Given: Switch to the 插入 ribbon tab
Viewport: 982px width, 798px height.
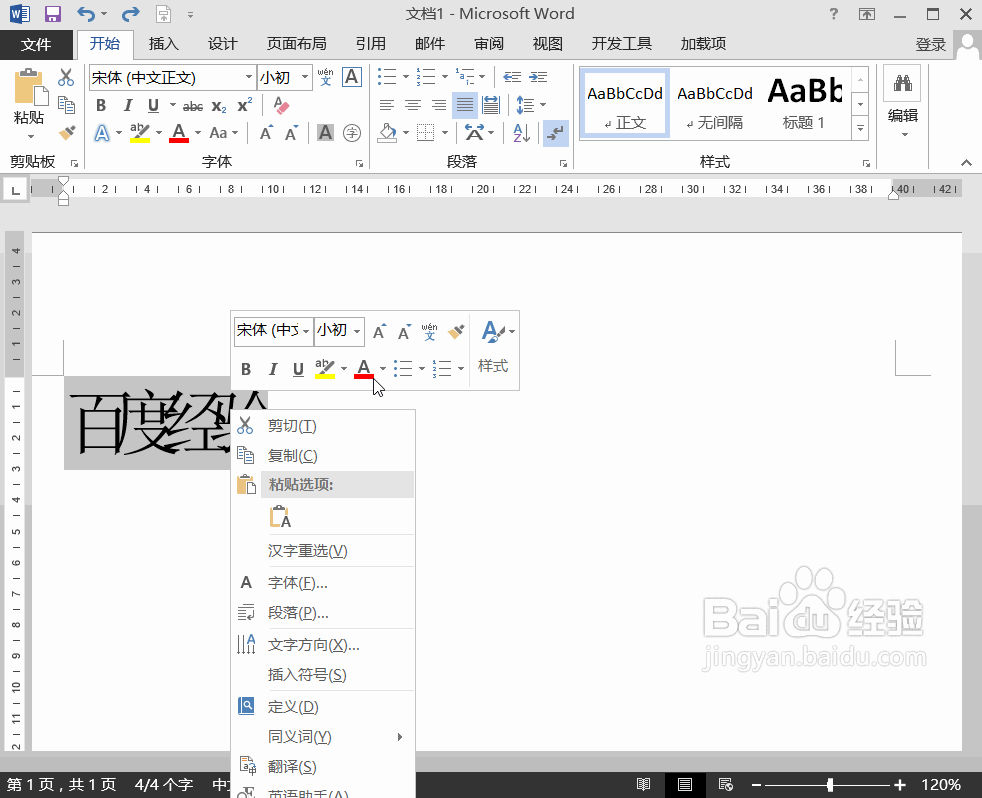Looking at the screenshot, I should pyautogui.click(x=163, y=43).
